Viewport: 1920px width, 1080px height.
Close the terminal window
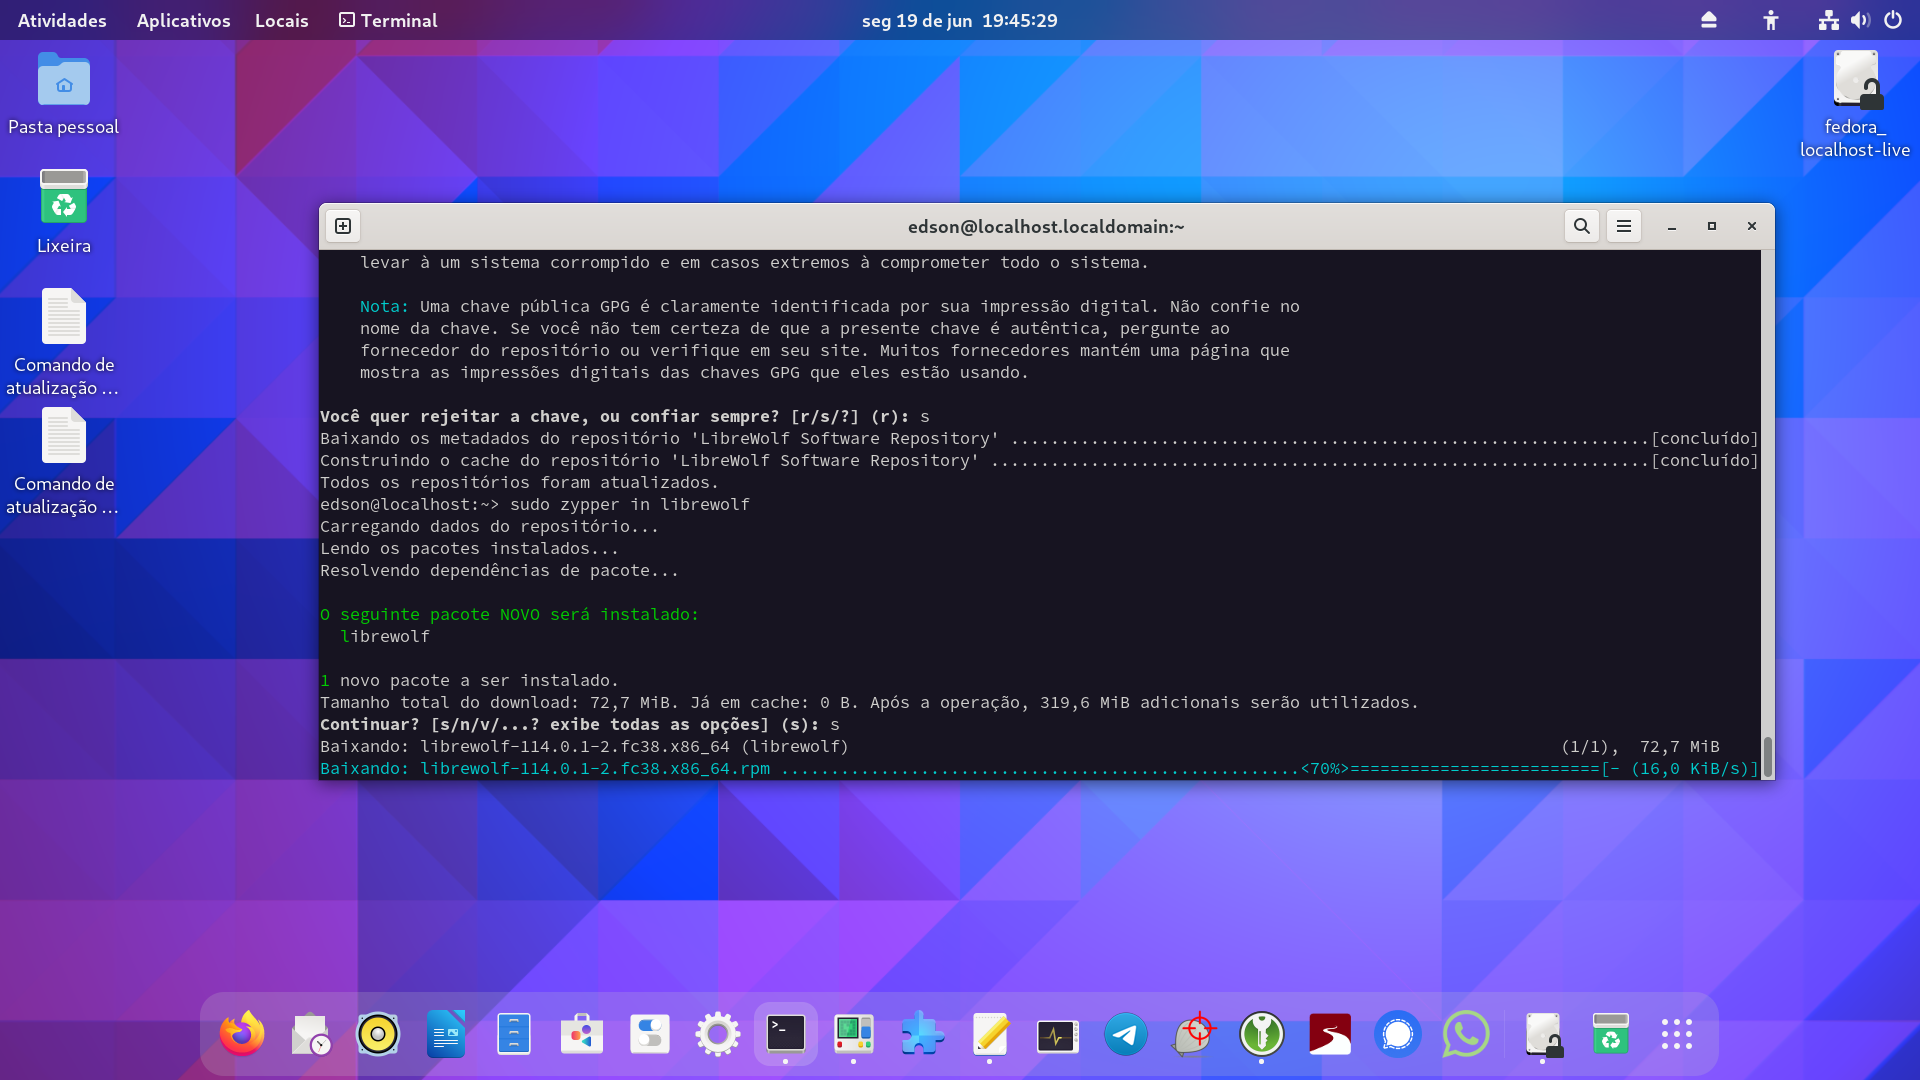pos(1752,226)
